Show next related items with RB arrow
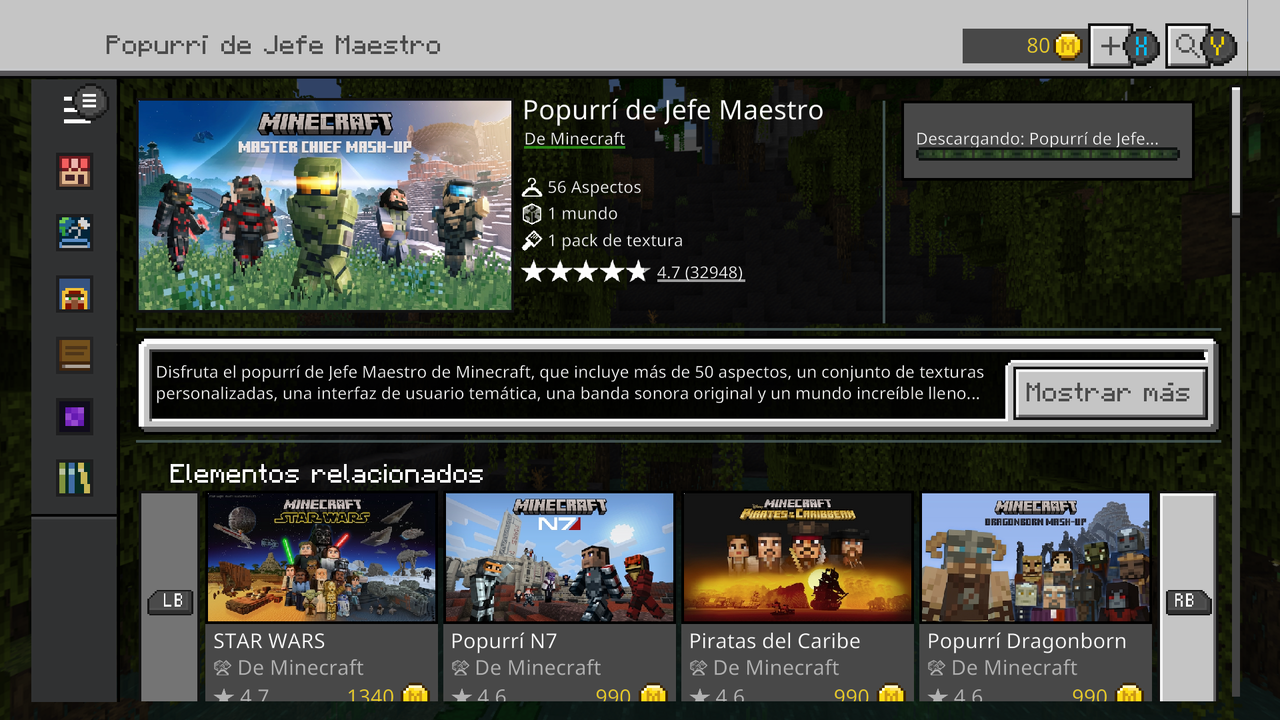1280x720 pixels. point(1187,600)
